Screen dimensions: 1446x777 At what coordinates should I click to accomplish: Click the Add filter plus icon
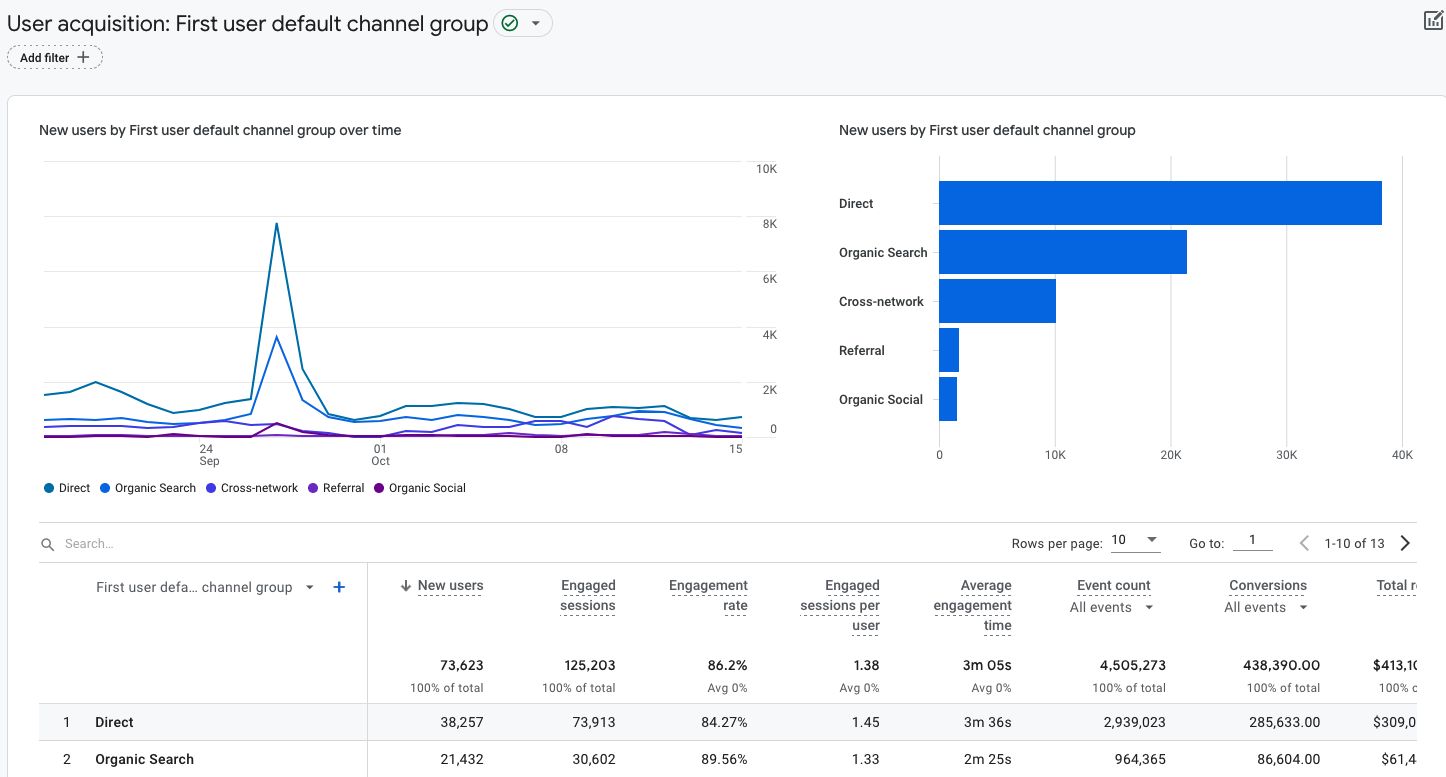[82, 57]
